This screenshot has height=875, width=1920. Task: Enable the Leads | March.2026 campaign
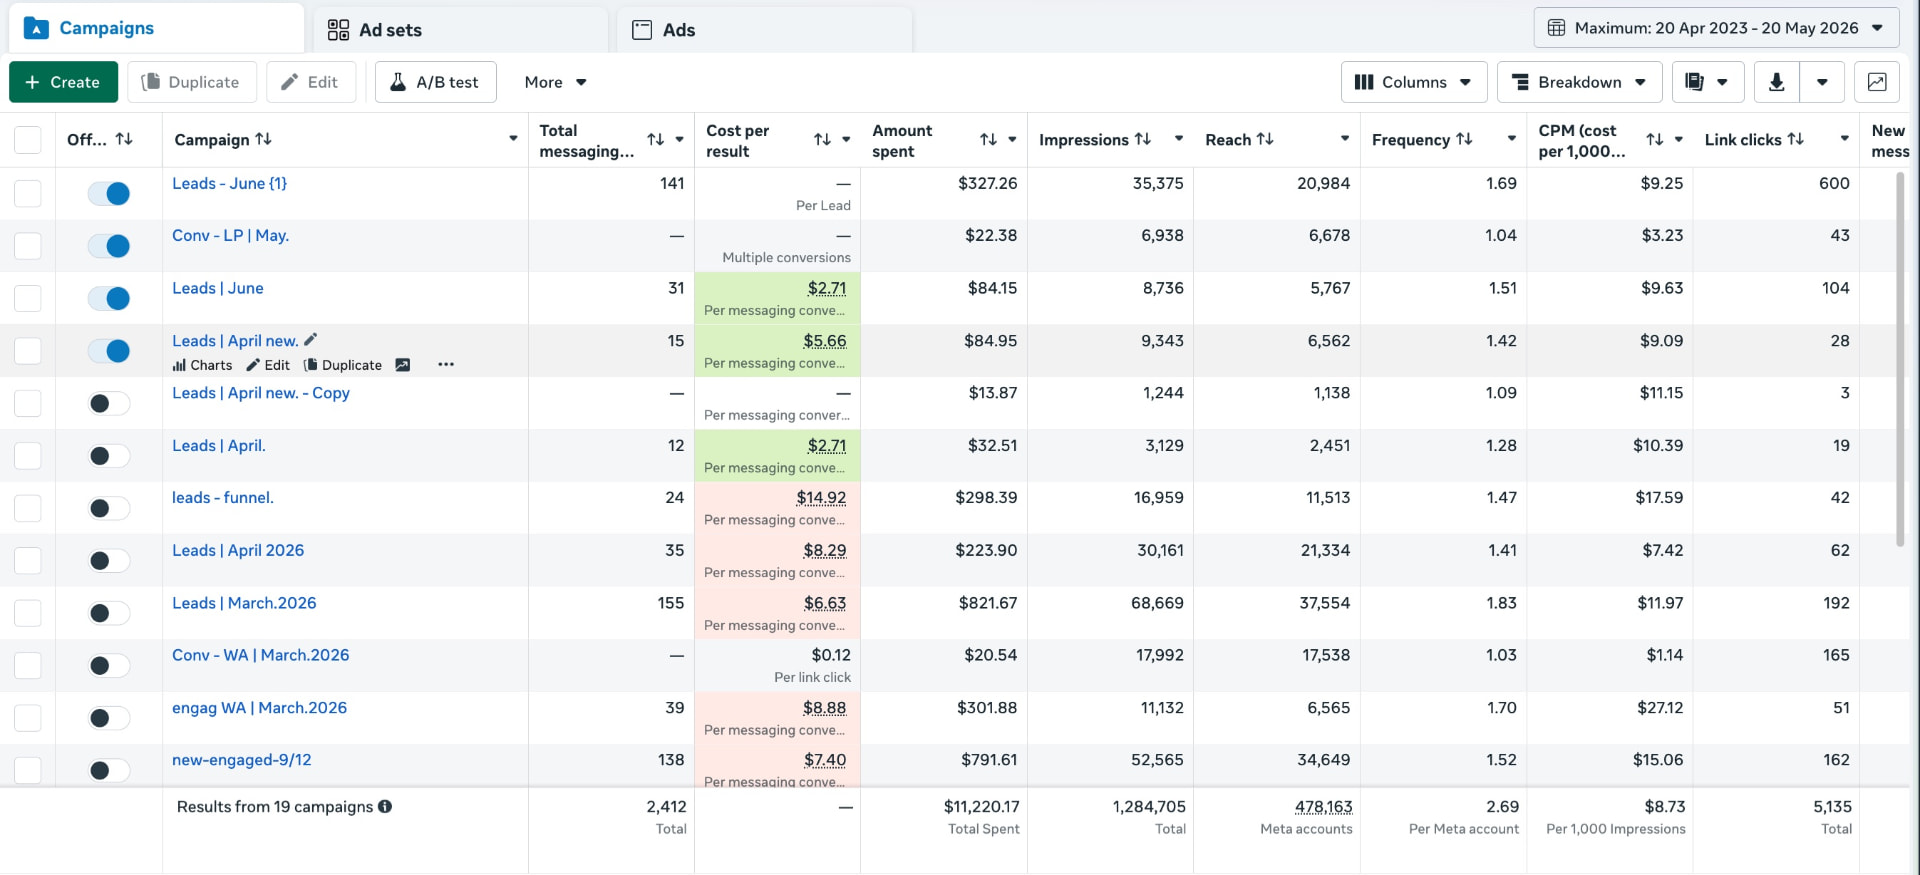click(109, 613)
